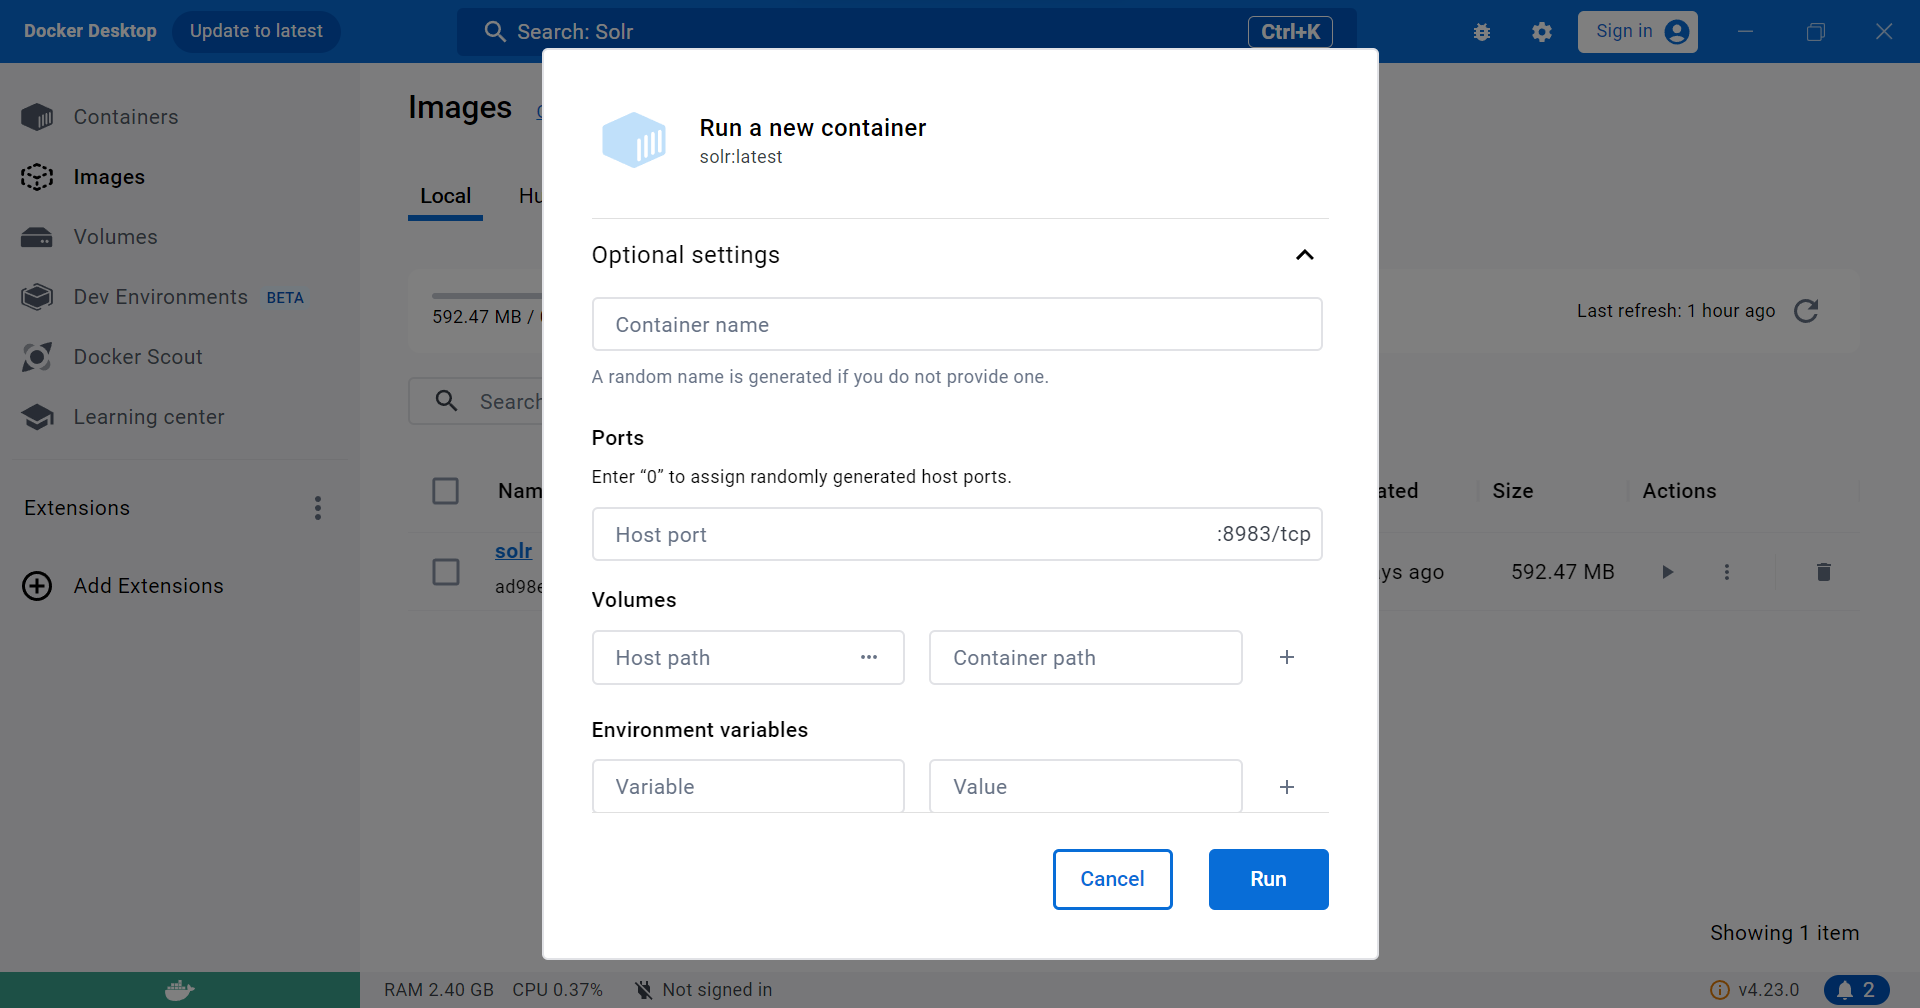Screen dimensions: 1920x1008
Task: Focus the Container name field
Action: pyautogui.click(x=957, y=324)
